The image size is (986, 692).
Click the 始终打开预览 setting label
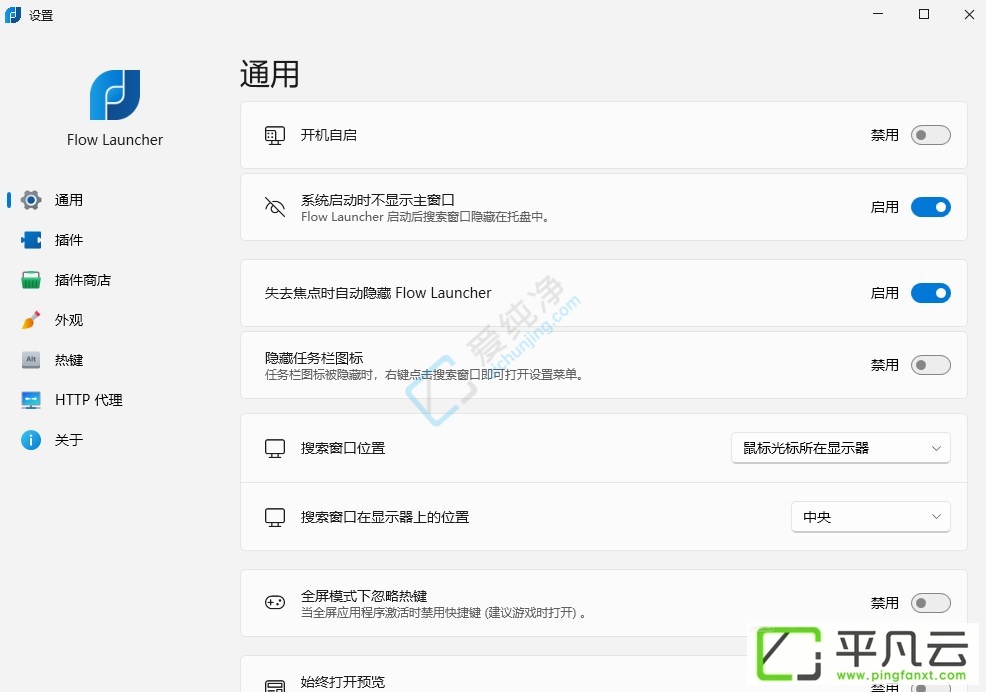[x=343, y=682]
